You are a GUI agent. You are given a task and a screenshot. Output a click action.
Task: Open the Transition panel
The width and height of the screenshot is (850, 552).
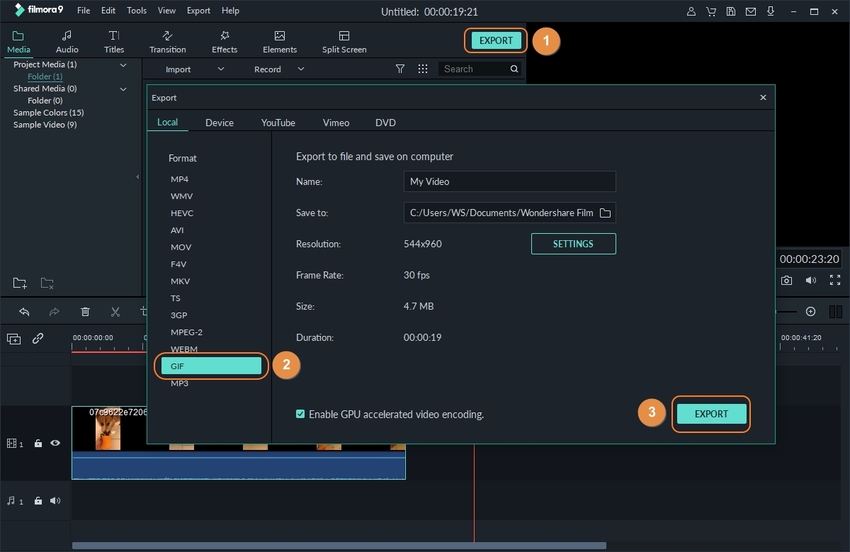click(x=168, y=42)
